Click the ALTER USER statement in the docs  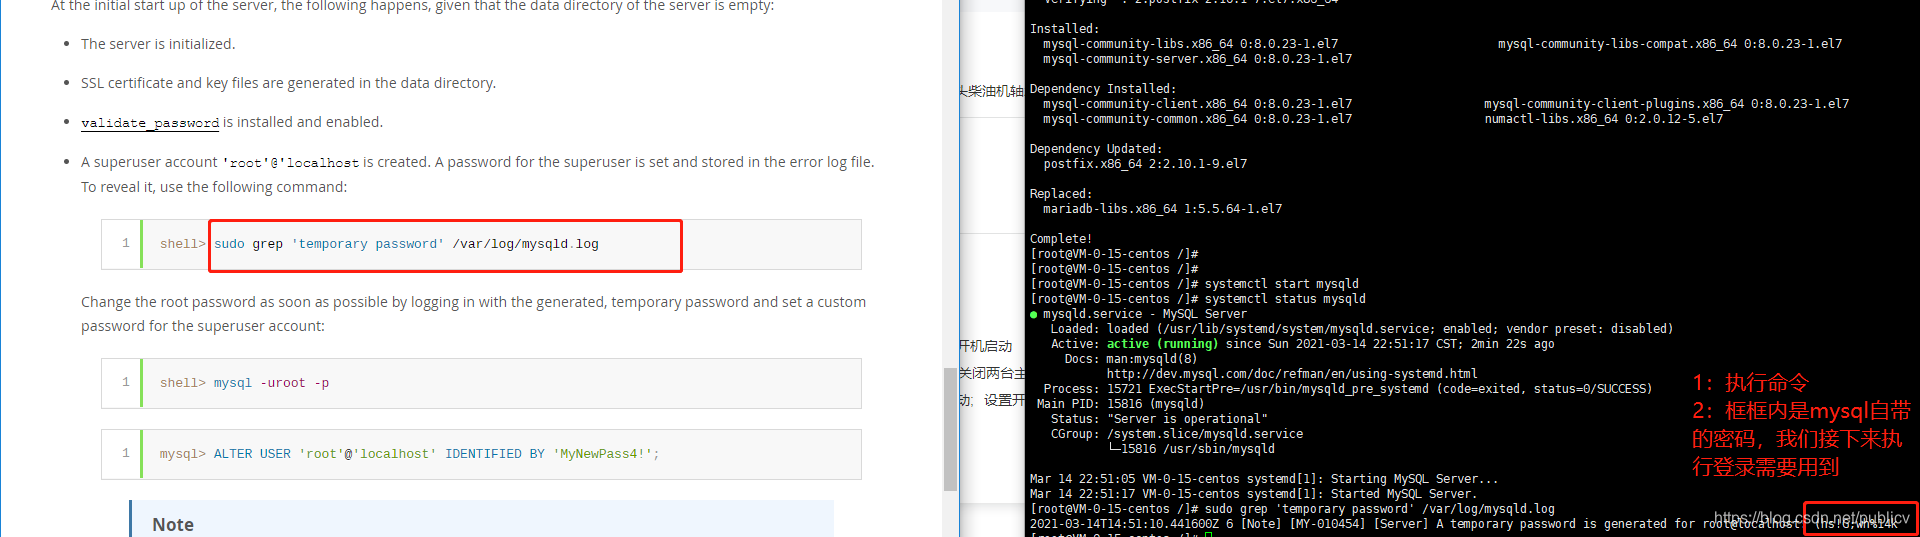coord(436,454)
